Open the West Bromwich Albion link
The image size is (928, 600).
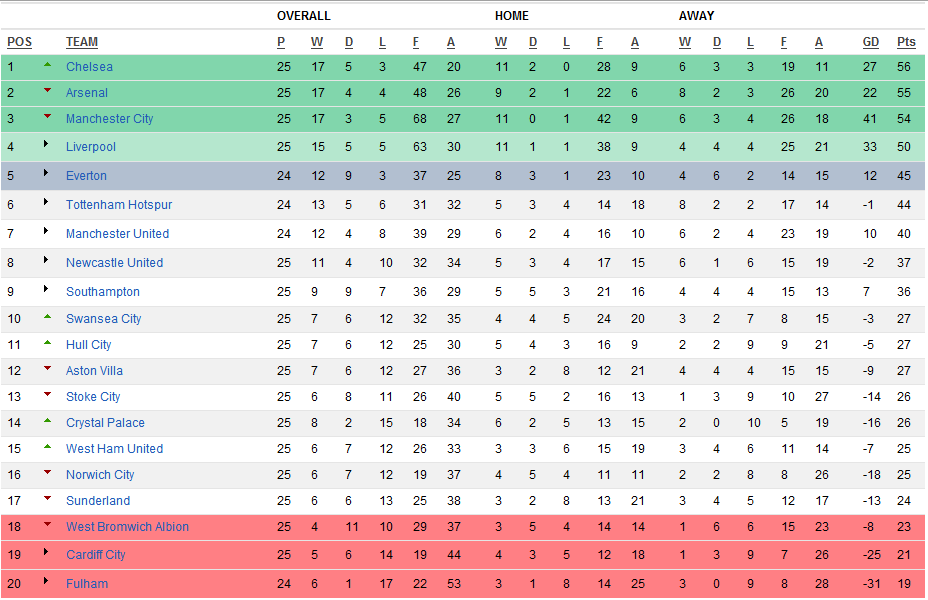[127, 527]
